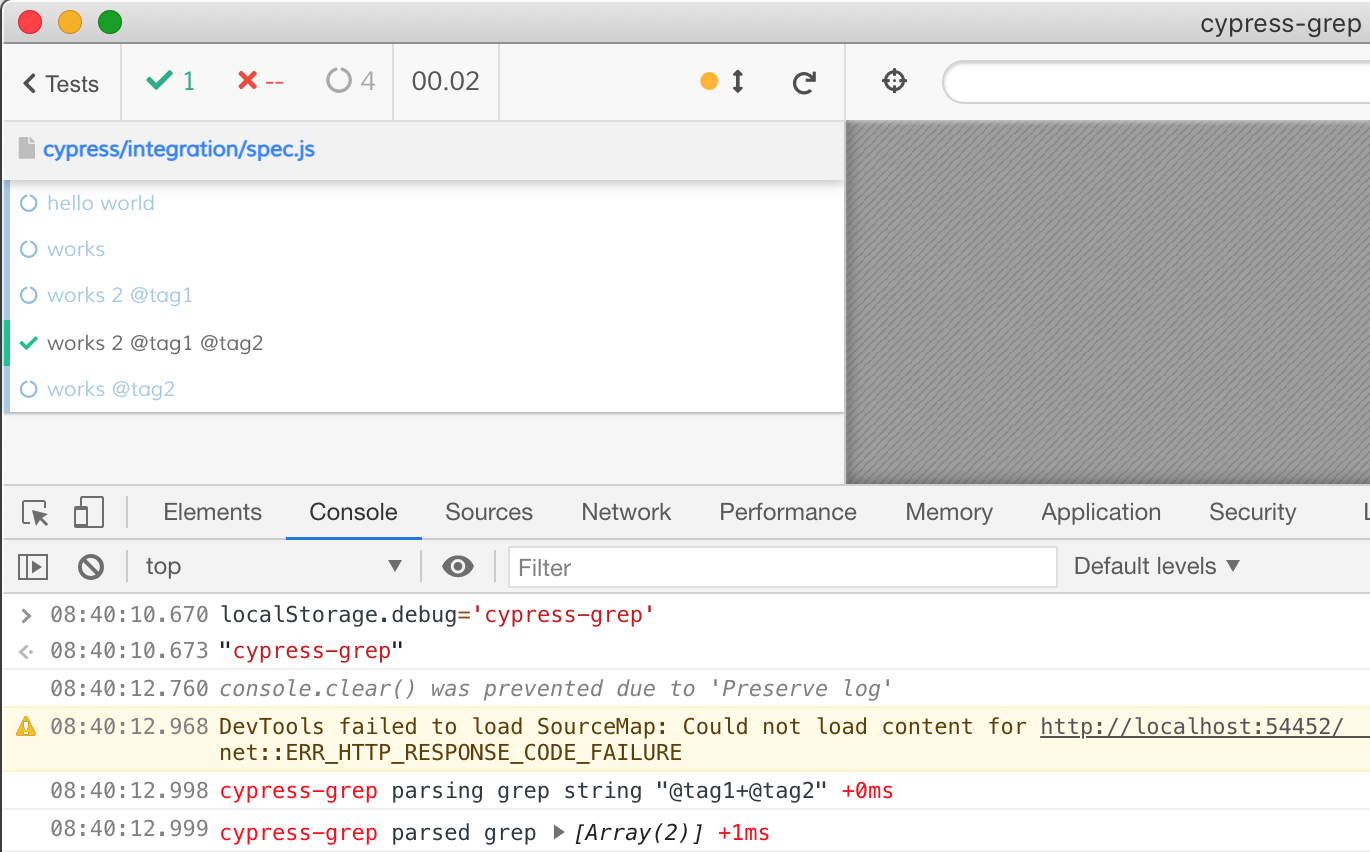Clear the console with the ban icon
Image resolution: width=1370 pixels, height=852 pixels.
coord(91,567)
